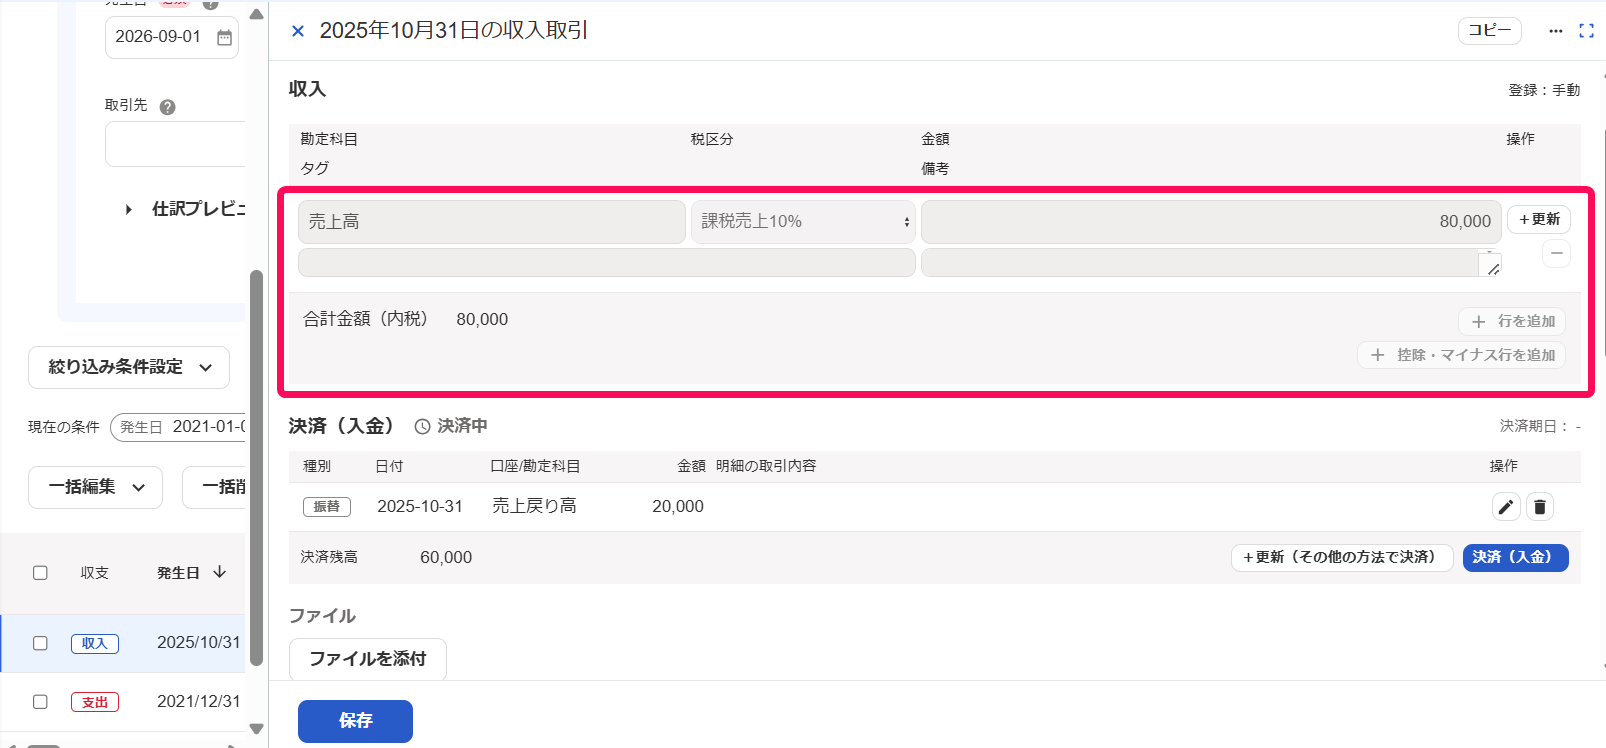Check the 2021/12/31 支出 row checkbox

pyautogui.click(x=40, y=702)
